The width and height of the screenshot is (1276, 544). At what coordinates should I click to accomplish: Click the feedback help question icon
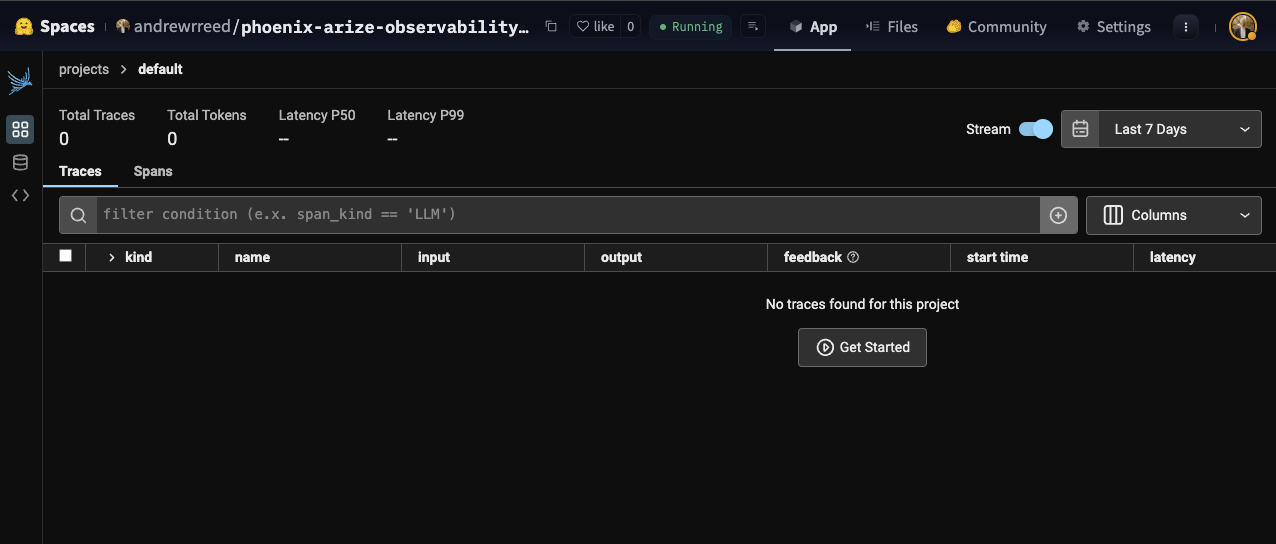click(853, 257)
